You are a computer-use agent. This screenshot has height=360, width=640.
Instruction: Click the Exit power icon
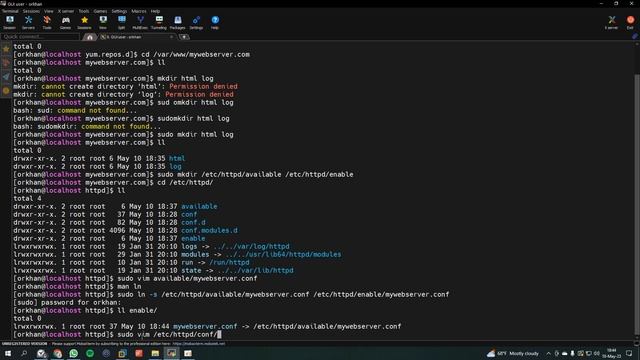(x=630, y=22)
